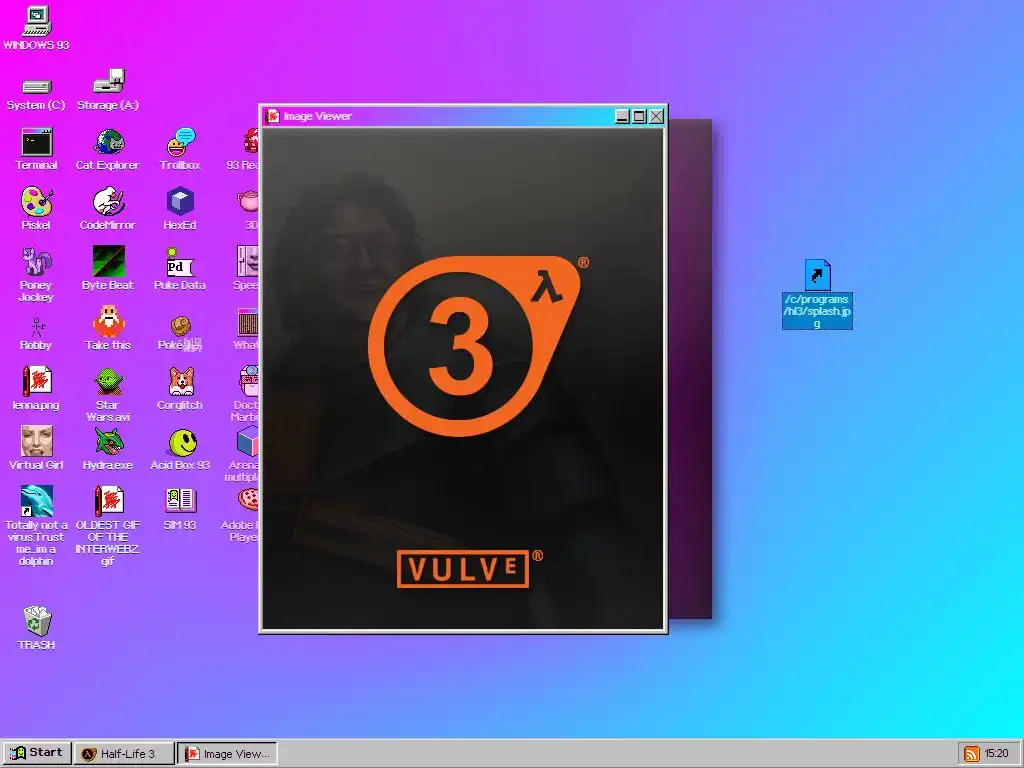The image size is (1024, 768).
Task: Open the TRASH recycle bin icon
Action: tap(37, 620)
